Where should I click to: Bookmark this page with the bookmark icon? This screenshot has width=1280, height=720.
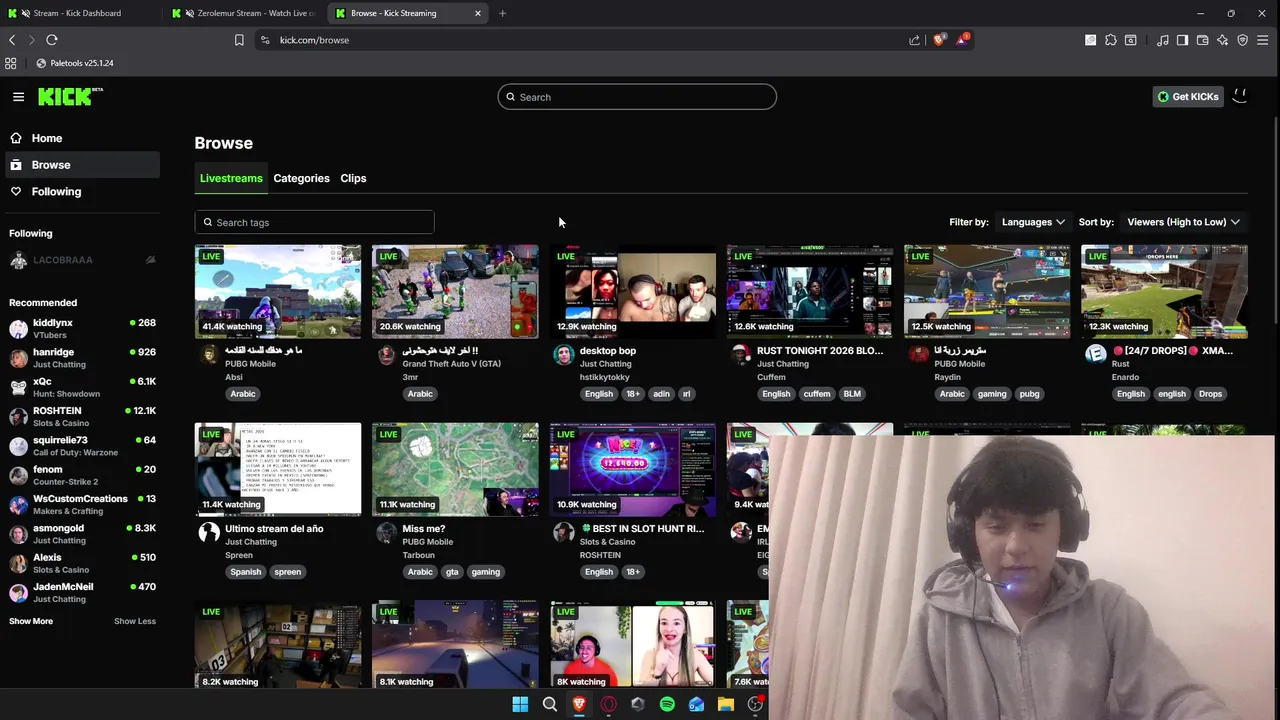pos(239,40)
